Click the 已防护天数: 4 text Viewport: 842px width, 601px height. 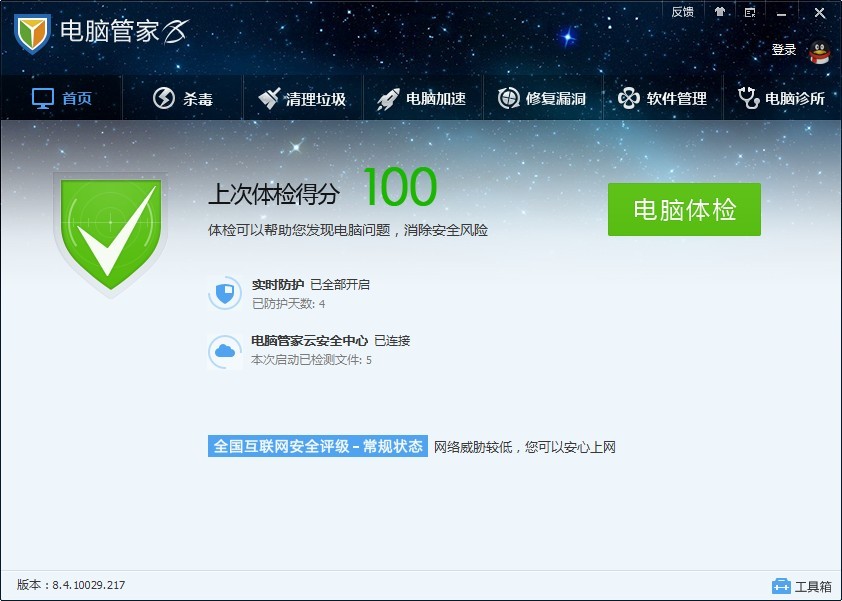288,304
